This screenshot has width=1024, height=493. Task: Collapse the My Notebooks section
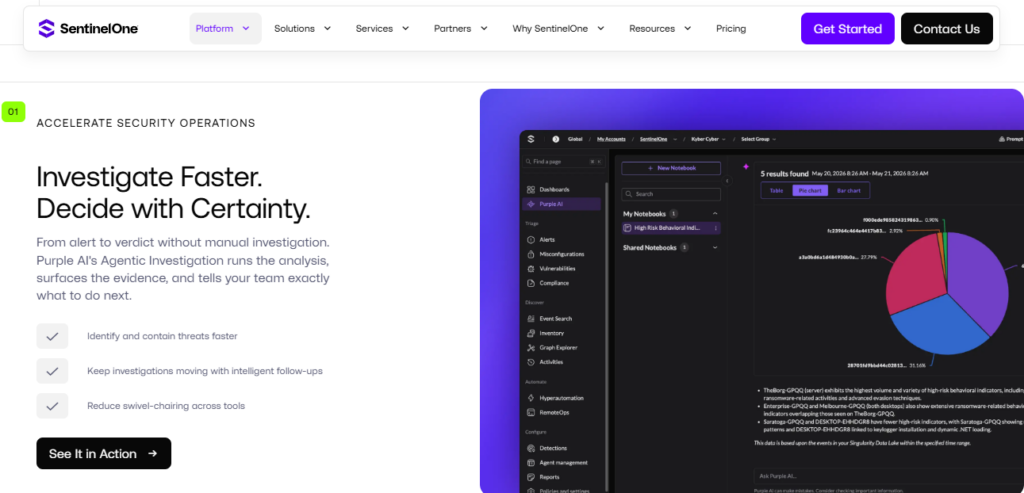pos(714,214)
